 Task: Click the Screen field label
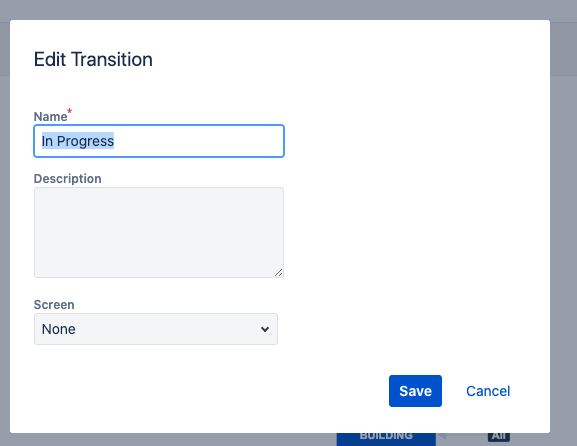[54, 305]
